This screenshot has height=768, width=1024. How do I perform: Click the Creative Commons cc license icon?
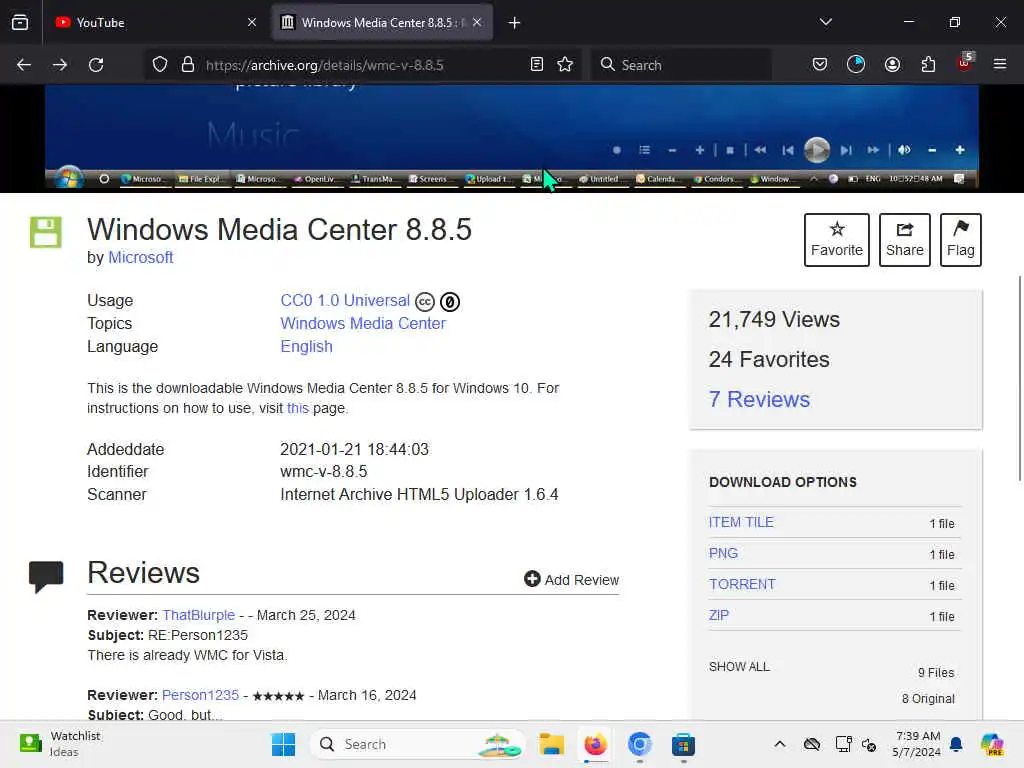pyautogui.click(x=424, y=302)
